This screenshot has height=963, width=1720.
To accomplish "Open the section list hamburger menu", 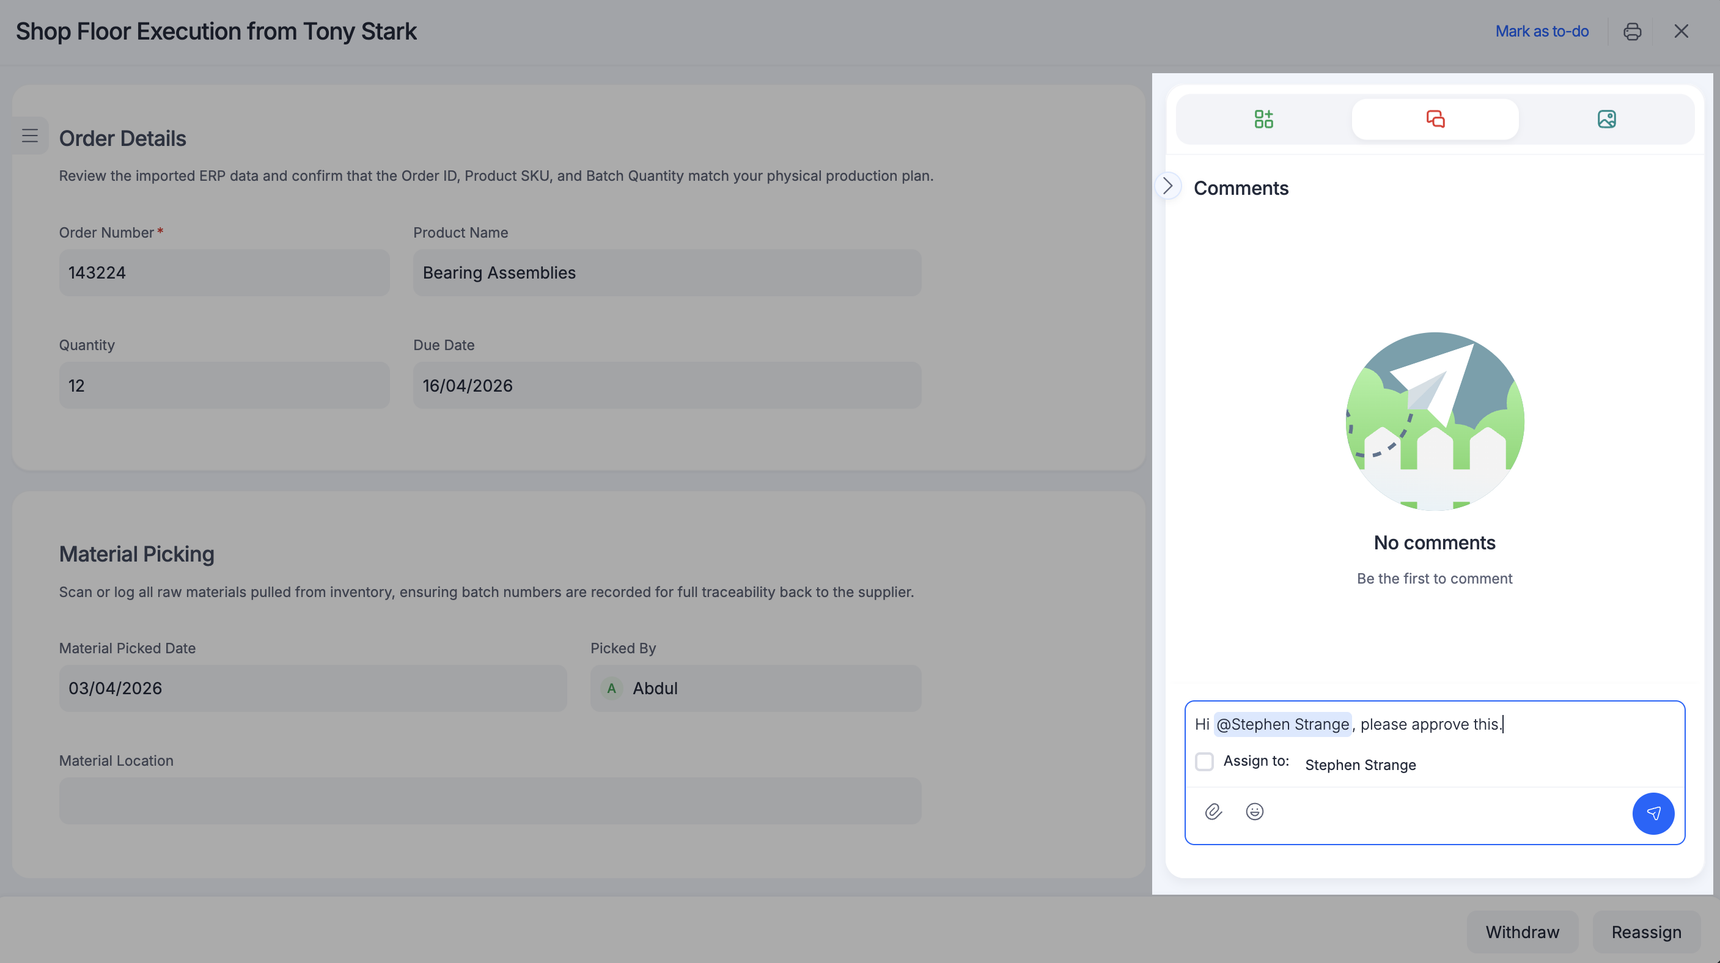I will click(x=30, y=136).
